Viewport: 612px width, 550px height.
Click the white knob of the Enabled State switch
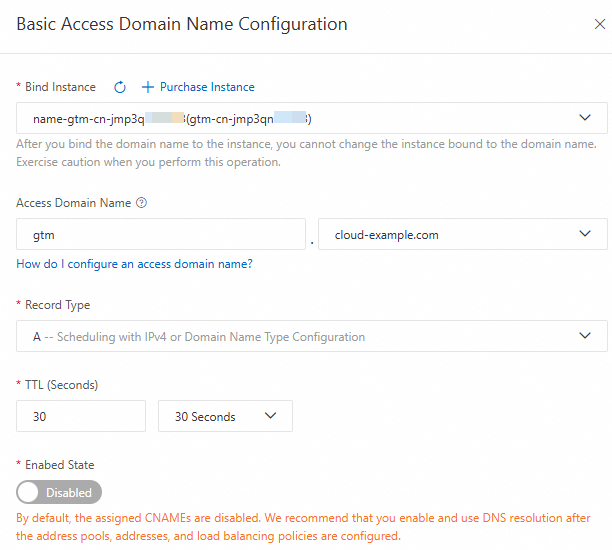click(29, 492)
